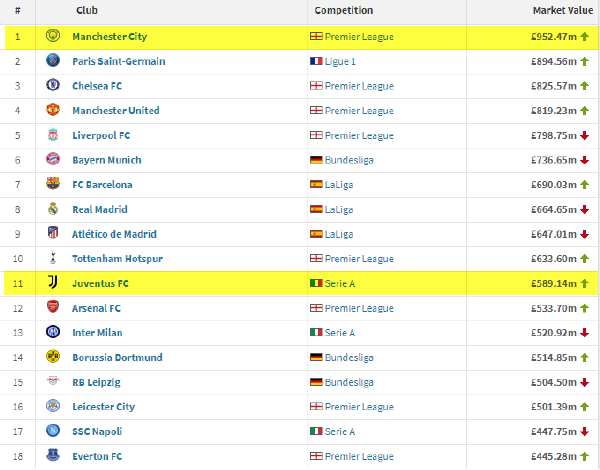This screenshot has width=600, height=470.
Task: Click the Manchester United crest icon
Action: coord(53,110)
